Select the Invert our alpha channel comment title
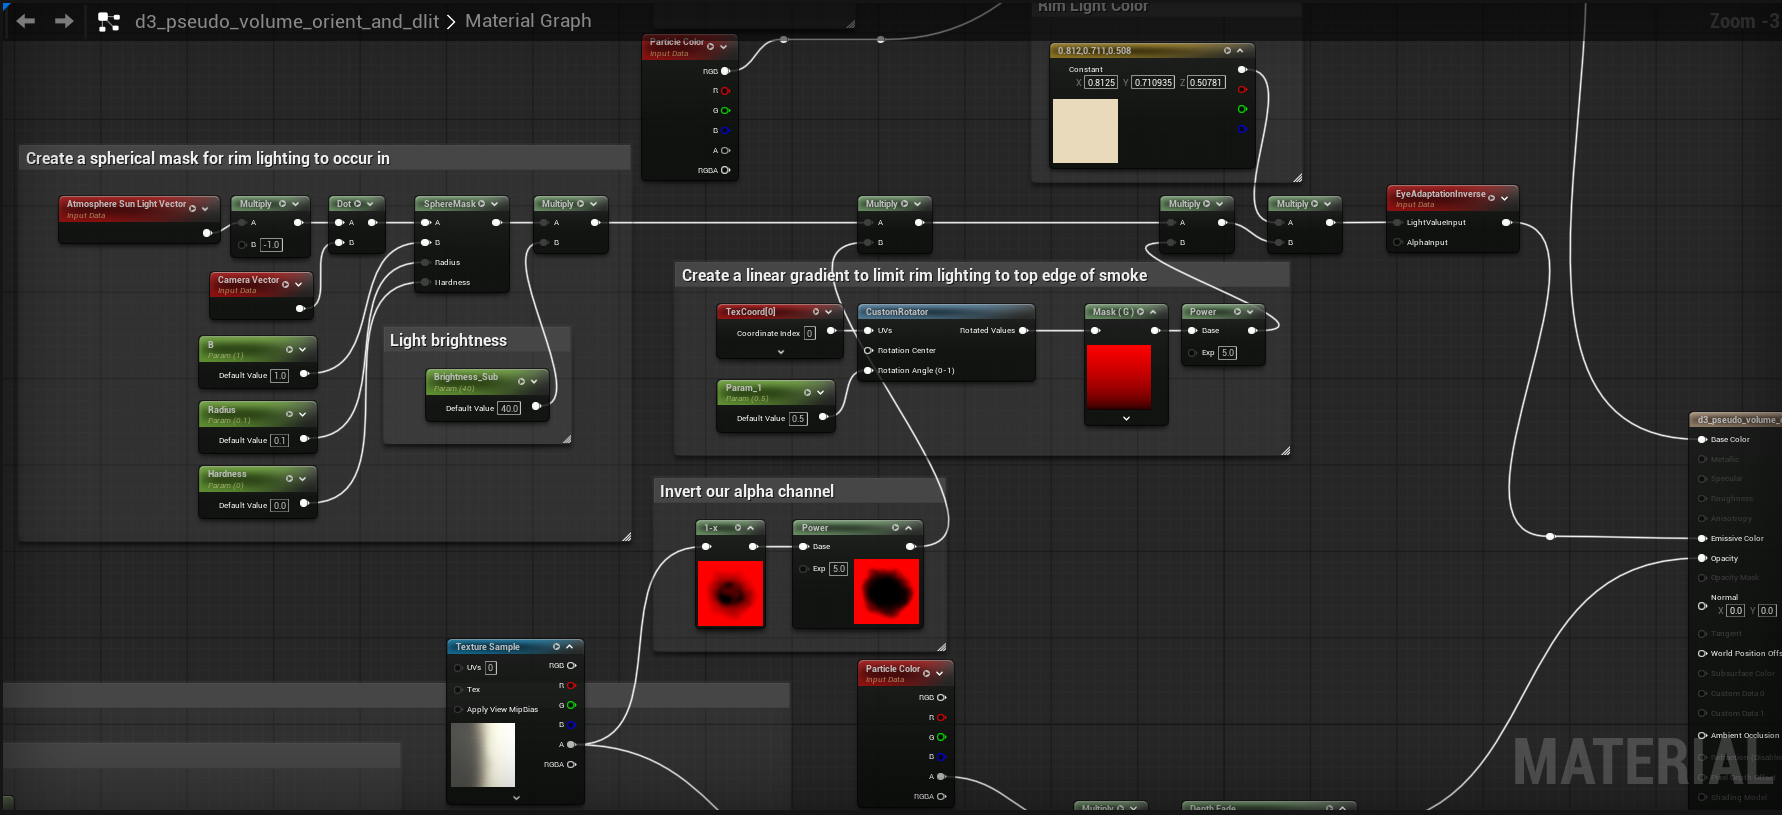The image size is (1782, 815). [x=746, y=491]
